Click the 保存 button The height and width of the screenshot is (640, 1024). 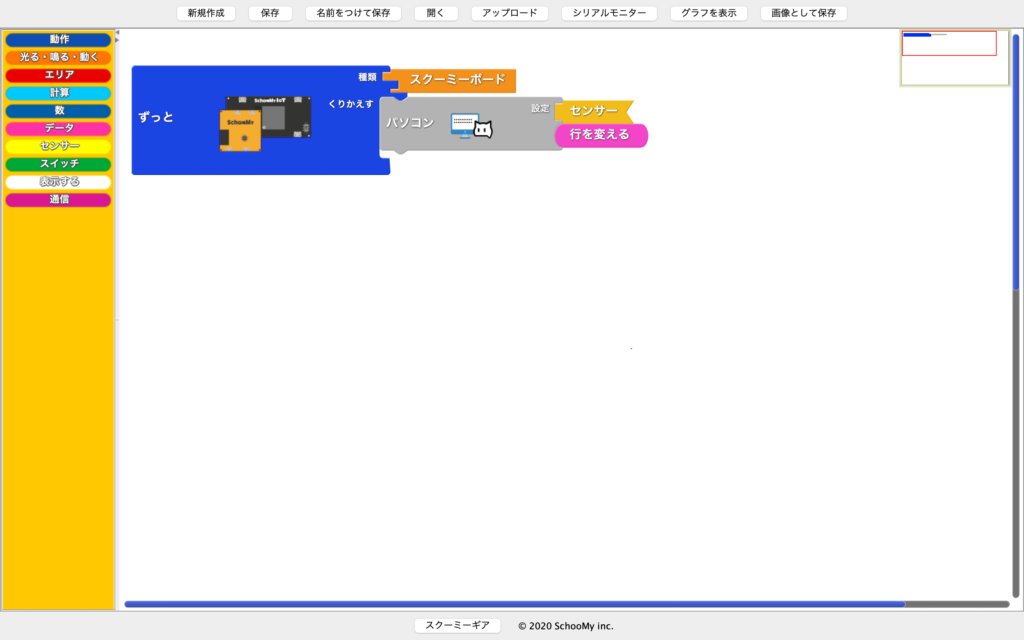coord(270,13)
